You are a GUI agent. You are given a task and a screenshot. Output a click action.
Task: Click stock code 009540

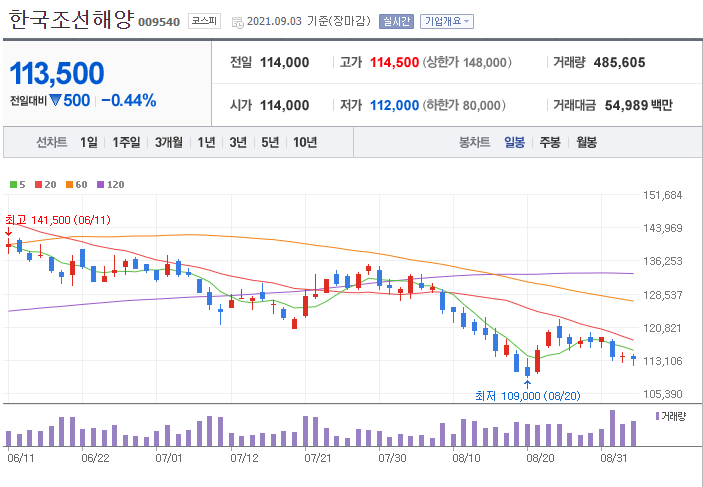159,22
